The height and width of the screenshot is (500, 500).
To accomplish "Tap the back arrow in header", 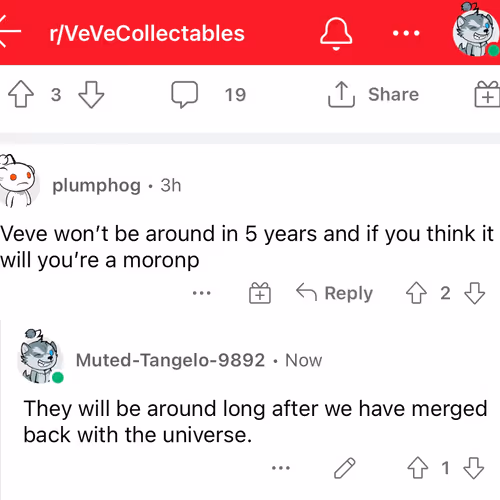I will point(9,32).
